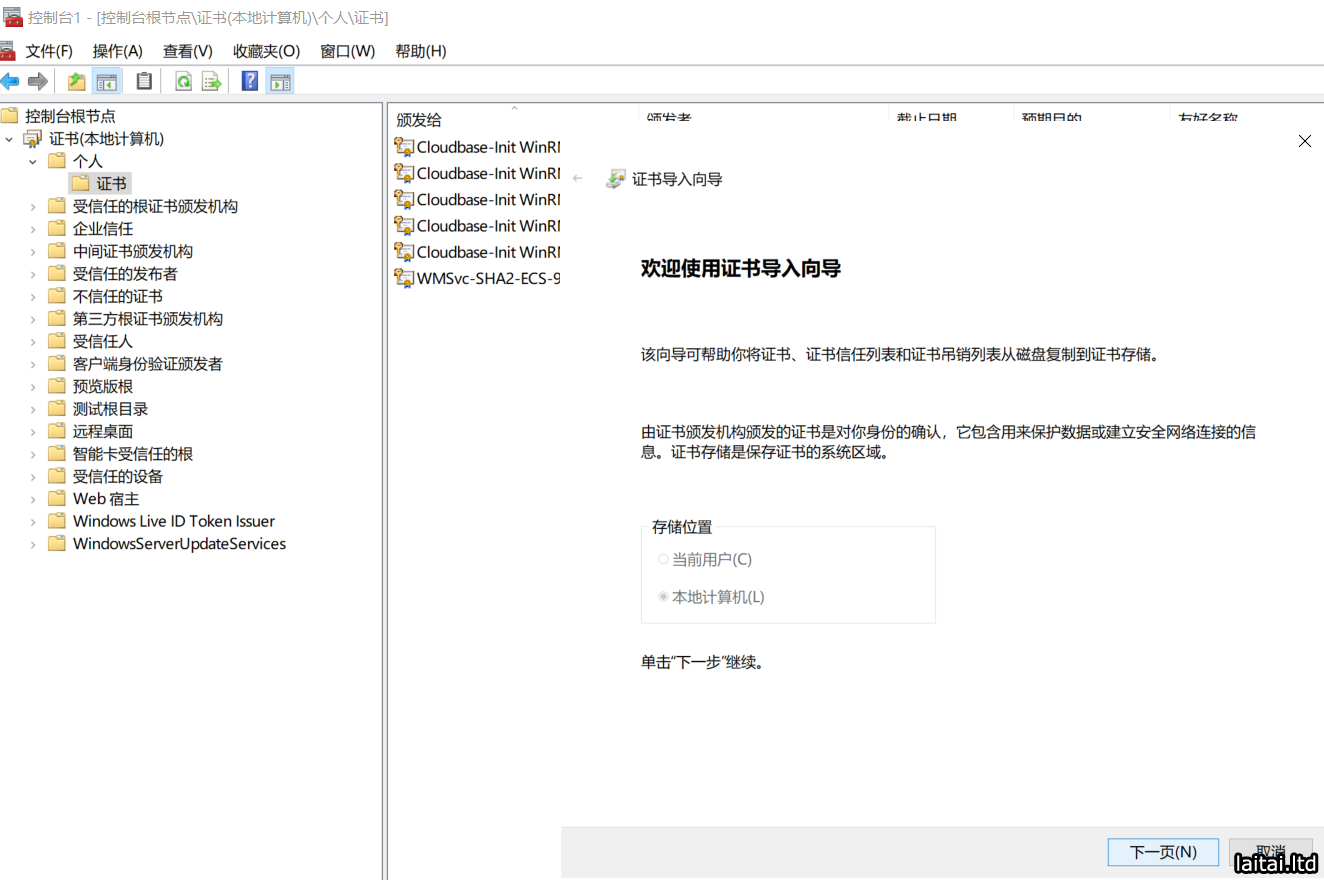Toggle the Show/Hide Console Tree icon
The height and width of the screenshot is (880, 1324).
tap(107, 81)
